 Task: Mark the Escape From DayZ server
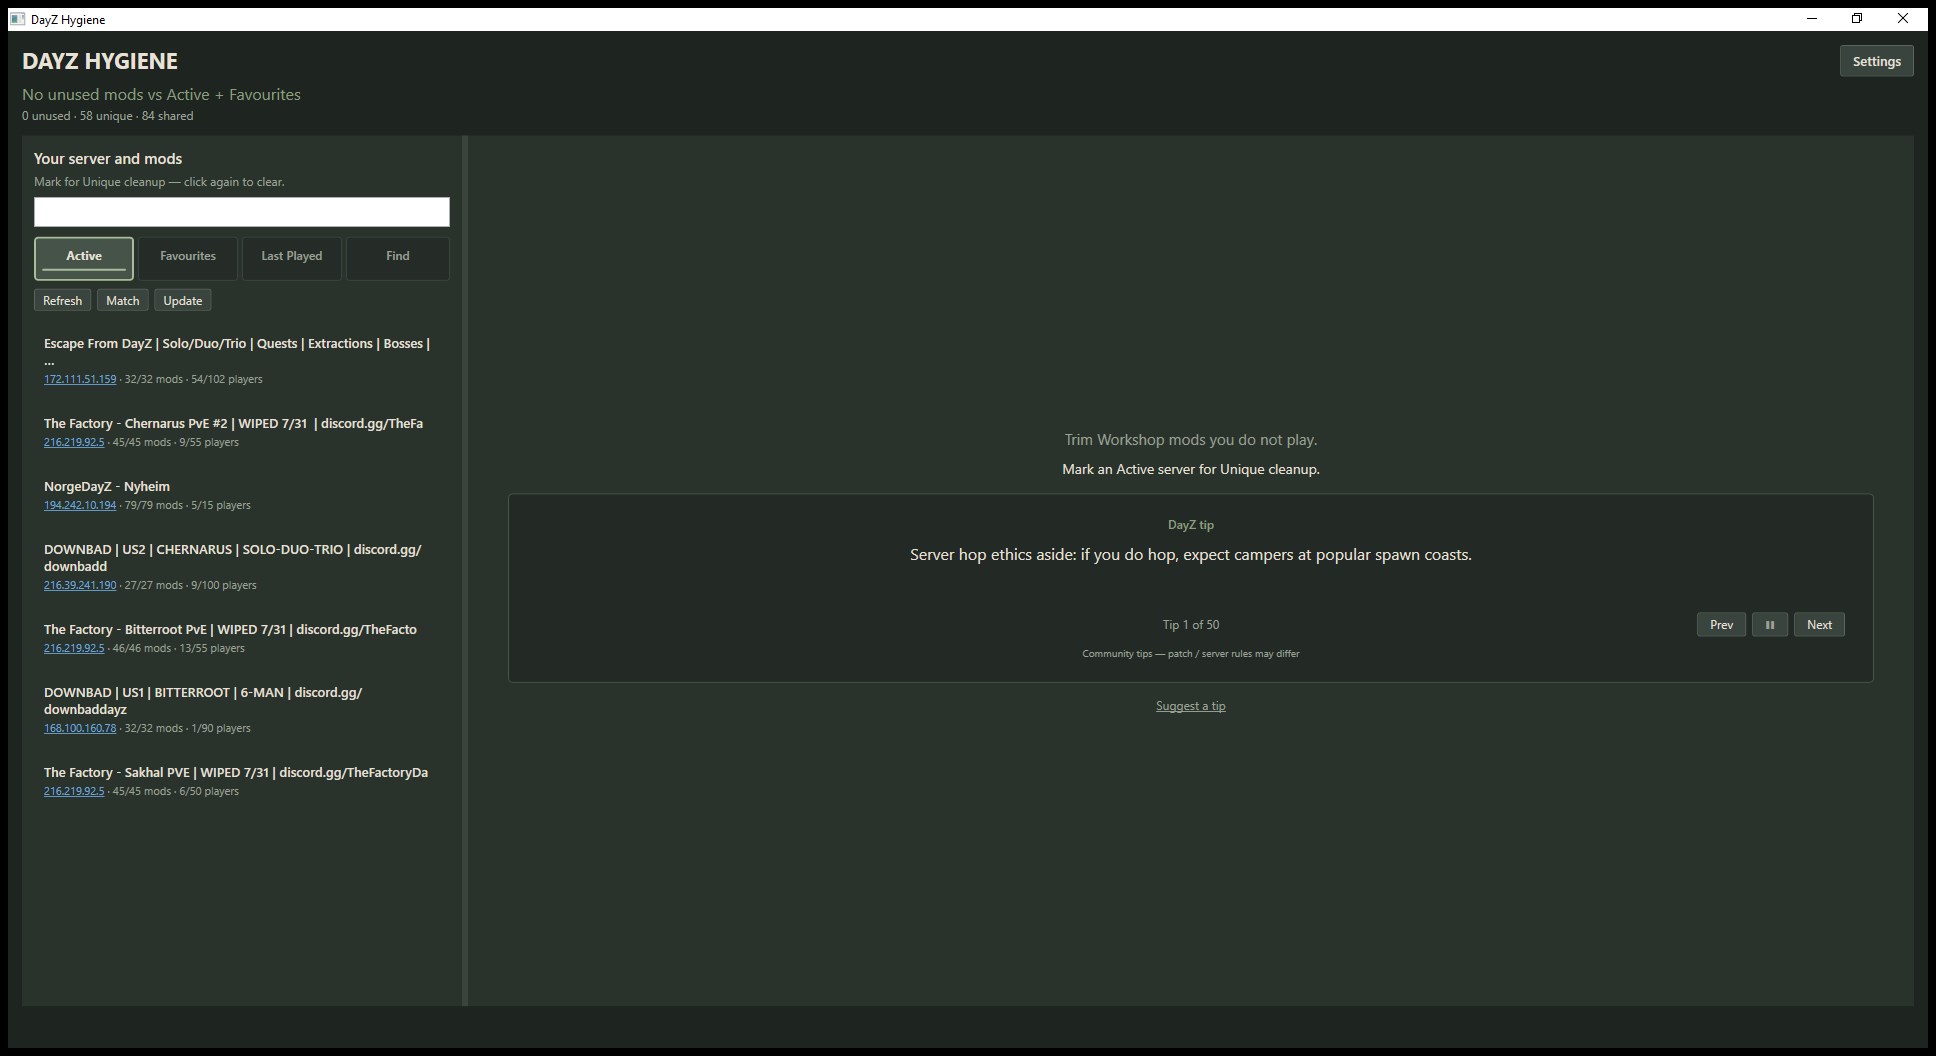(x=242, y=361)
